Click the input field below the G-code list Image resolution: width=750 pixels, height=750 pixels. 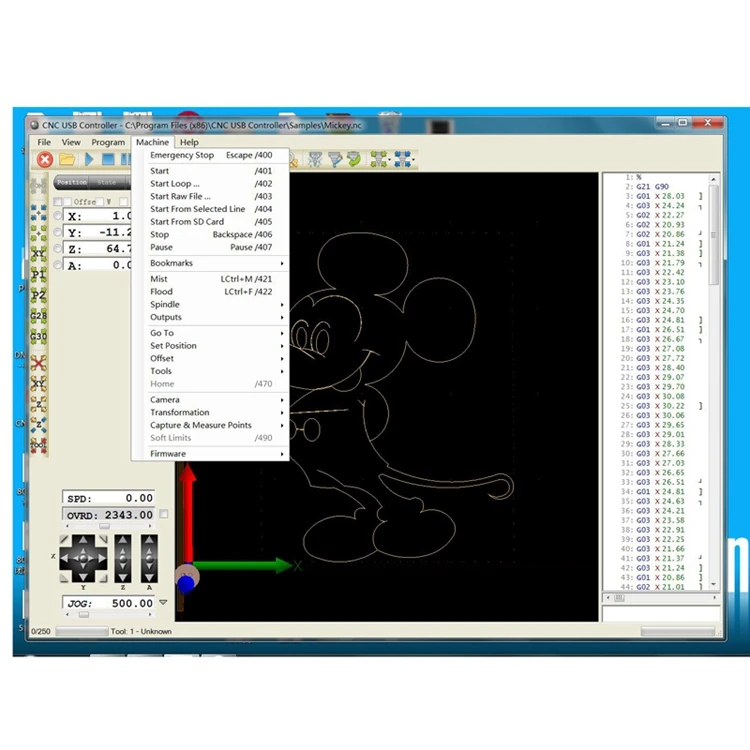[x=661, y=613]
